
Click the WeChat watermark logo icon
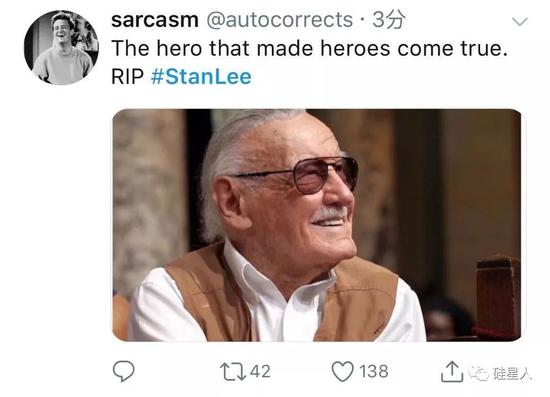click(x=479, y=374)
